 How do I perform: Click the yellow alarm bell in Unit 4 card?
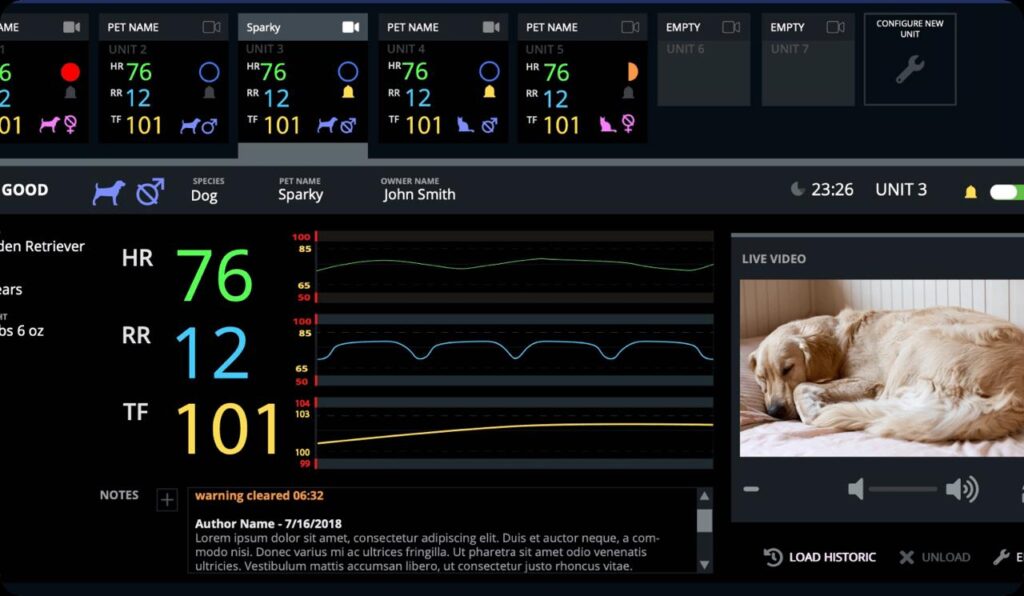pyautogui.click(x=489, y=93)
